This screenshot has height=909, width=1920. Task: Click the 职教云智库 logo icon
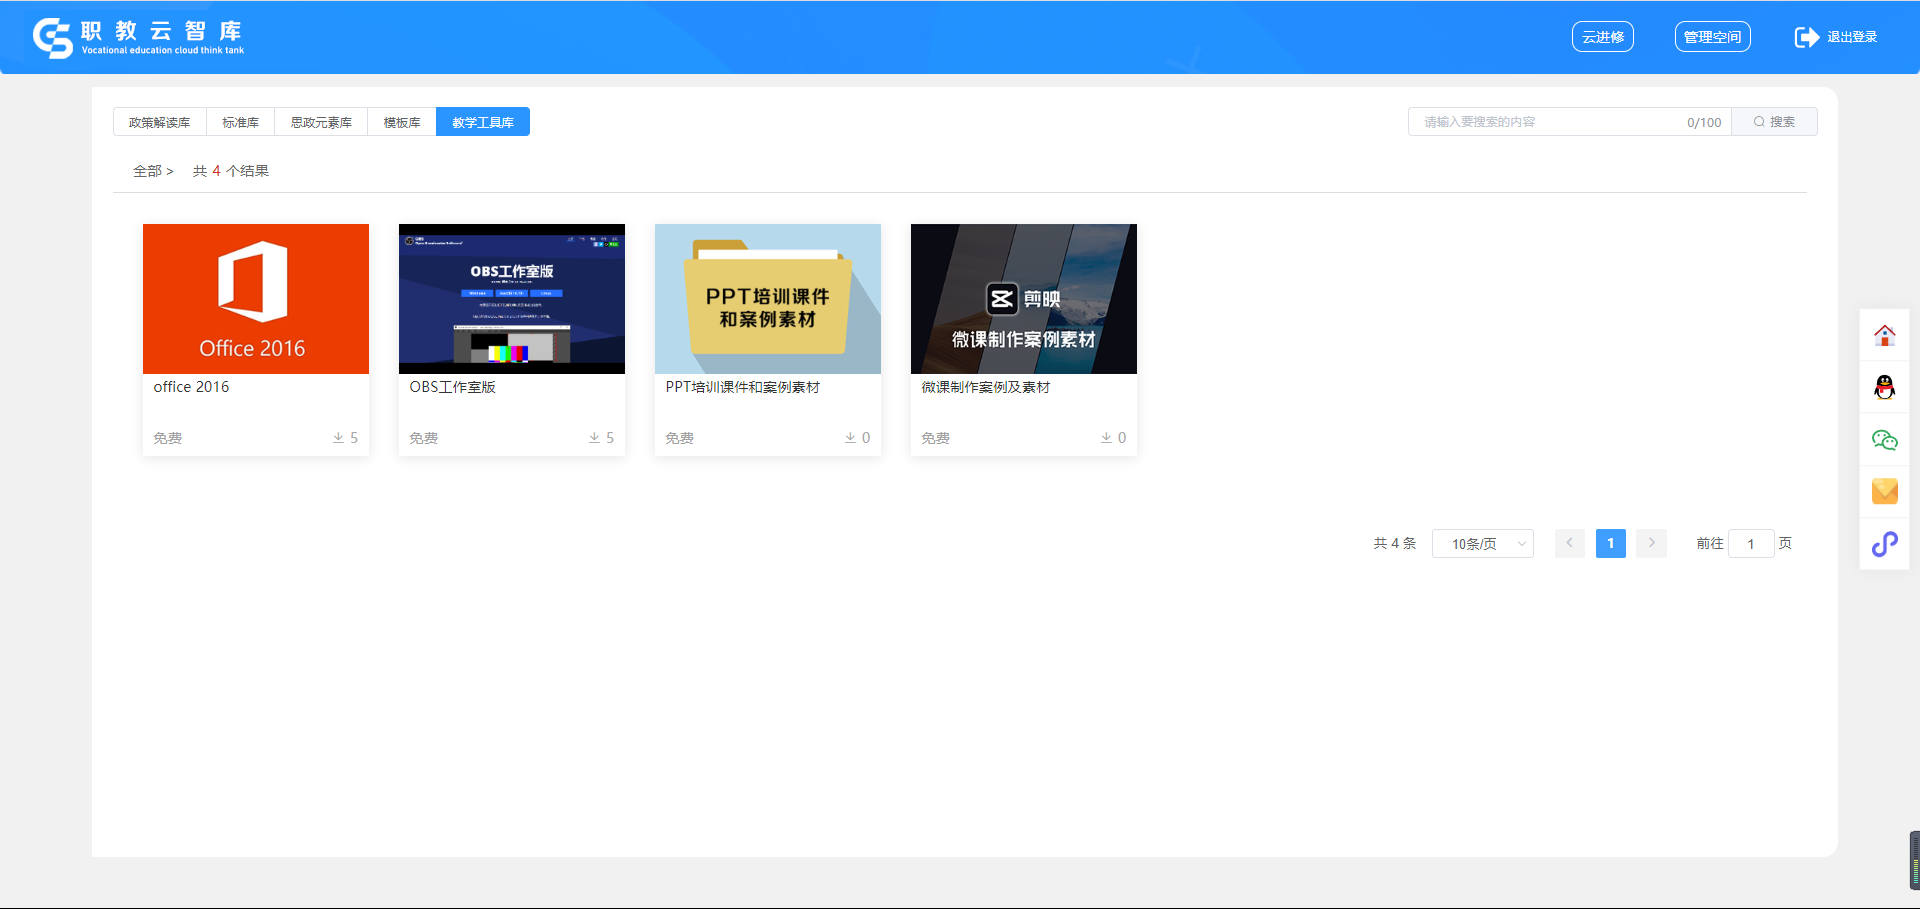click(52, 38)
